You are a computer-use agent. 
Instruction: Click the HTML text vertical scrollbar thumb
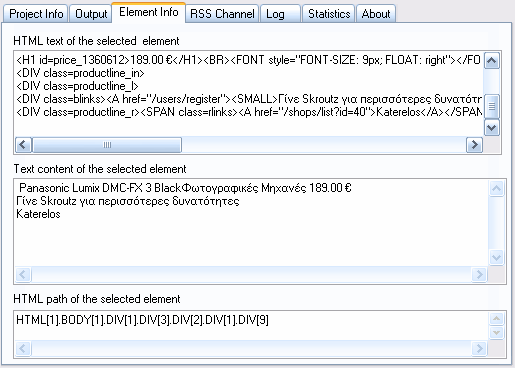pos(492,106)
